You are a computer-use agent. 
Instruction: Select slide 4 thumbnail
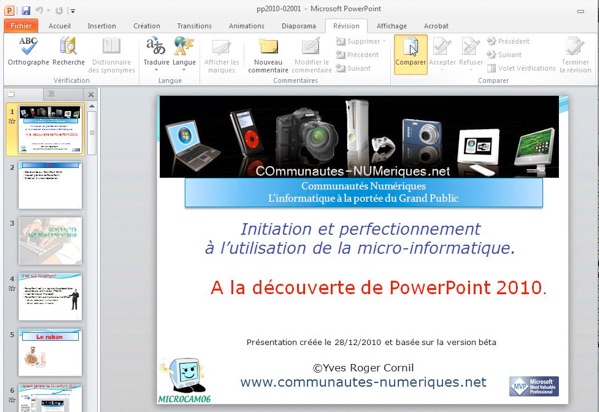(50, 297)
